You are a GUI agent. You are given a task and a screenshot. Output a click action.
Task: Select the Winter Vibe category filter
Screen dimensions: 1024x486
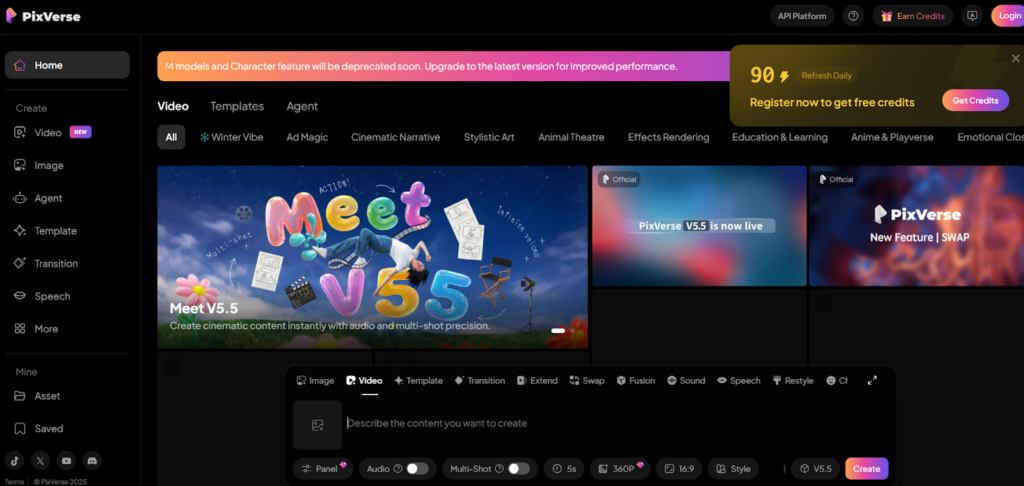click(x=231, y=137)
